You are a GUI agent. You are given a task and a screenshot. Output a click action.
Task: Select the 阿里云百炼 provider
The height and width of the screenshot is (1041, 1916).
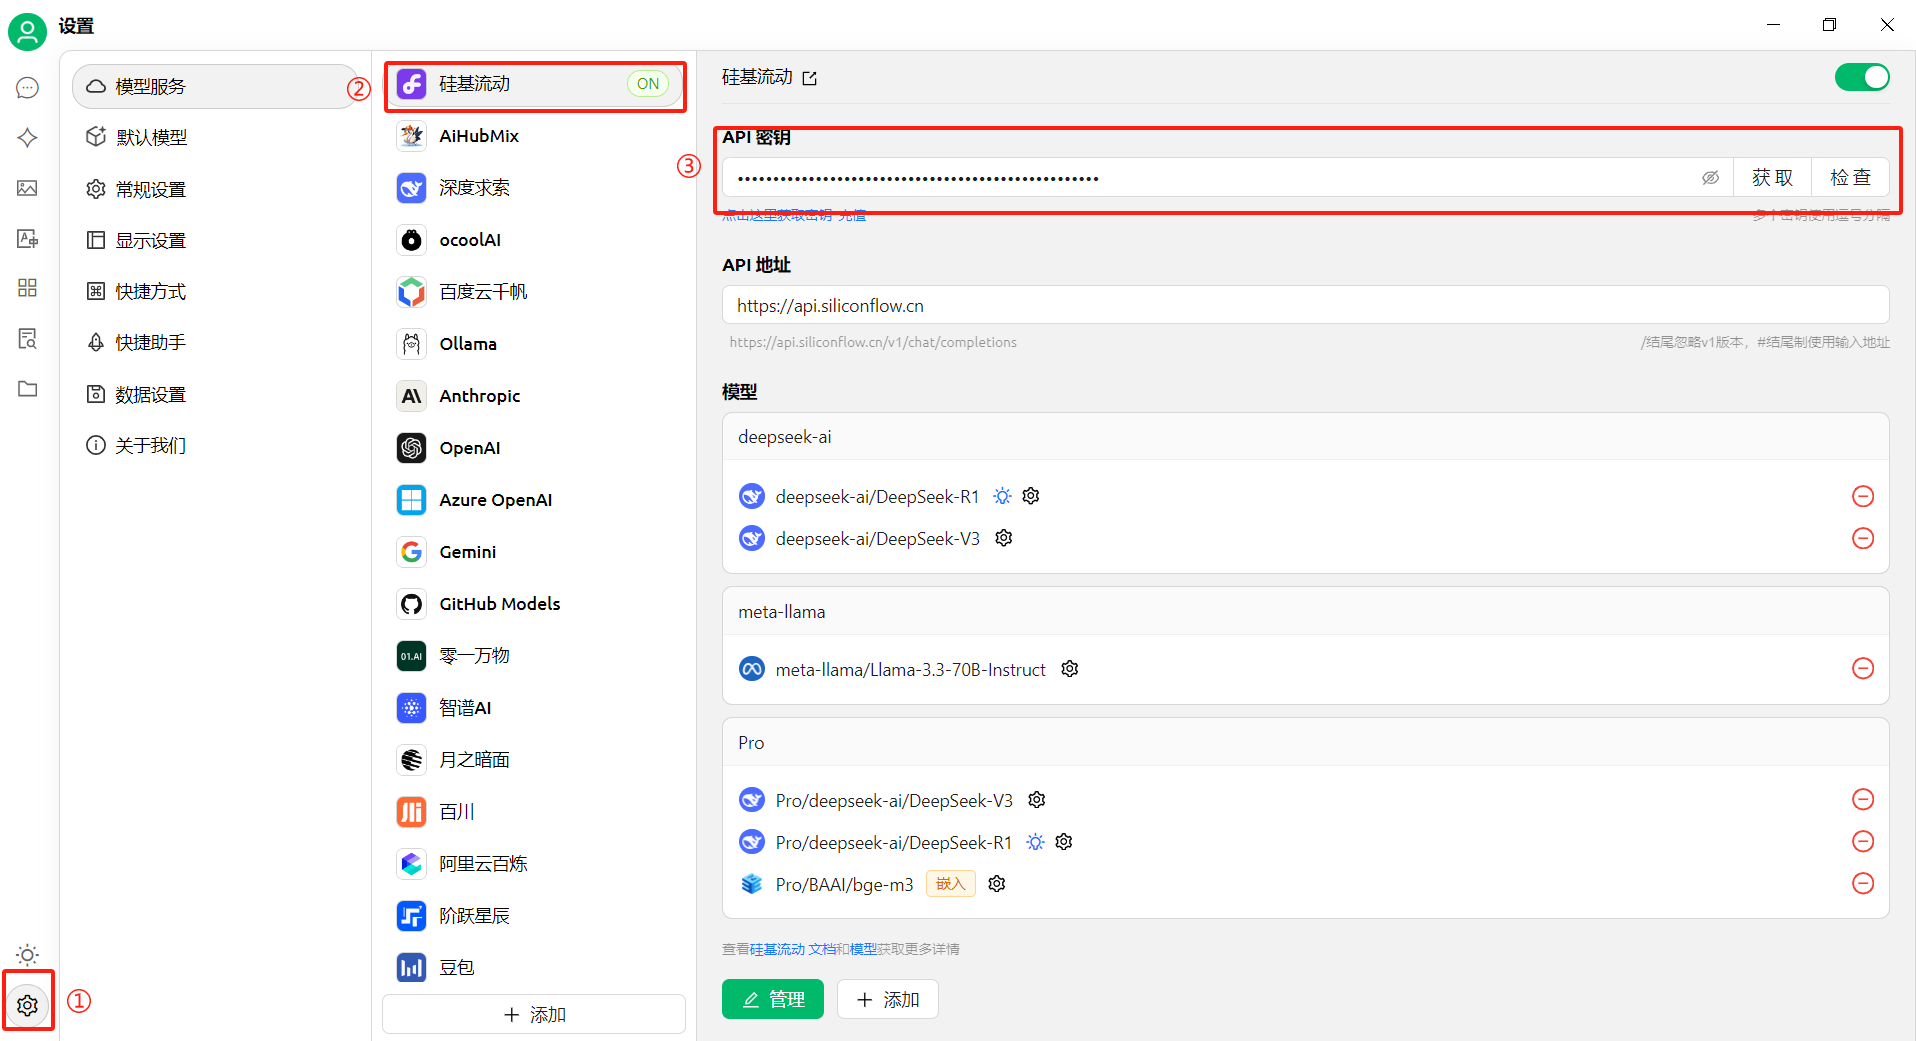[x=534, y=864]
